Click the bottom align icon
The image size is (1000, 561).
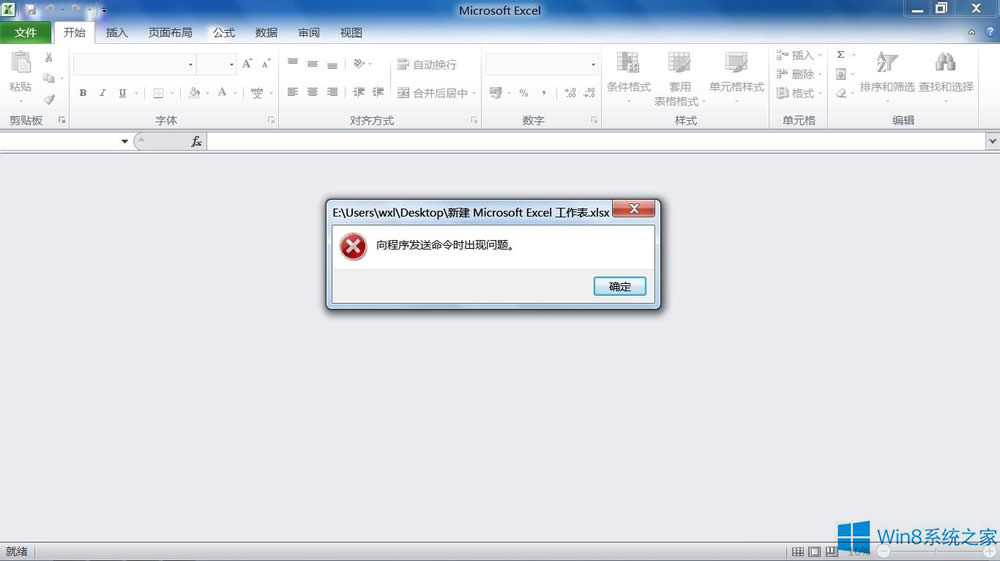pyautogui.click(x=332, y=64)
